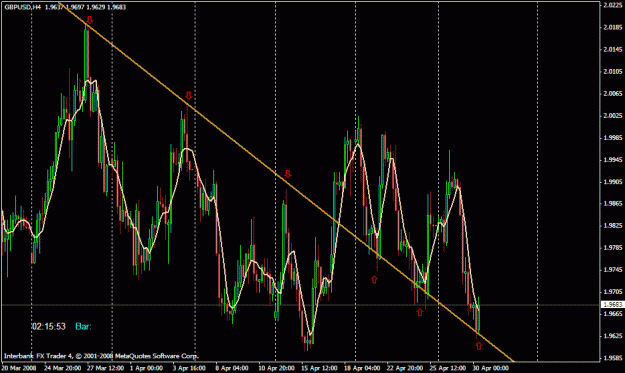Click the cyan 'Bar:' label
Image resolution: width=625 pixels, height=373 pixels.
[83, 327]
